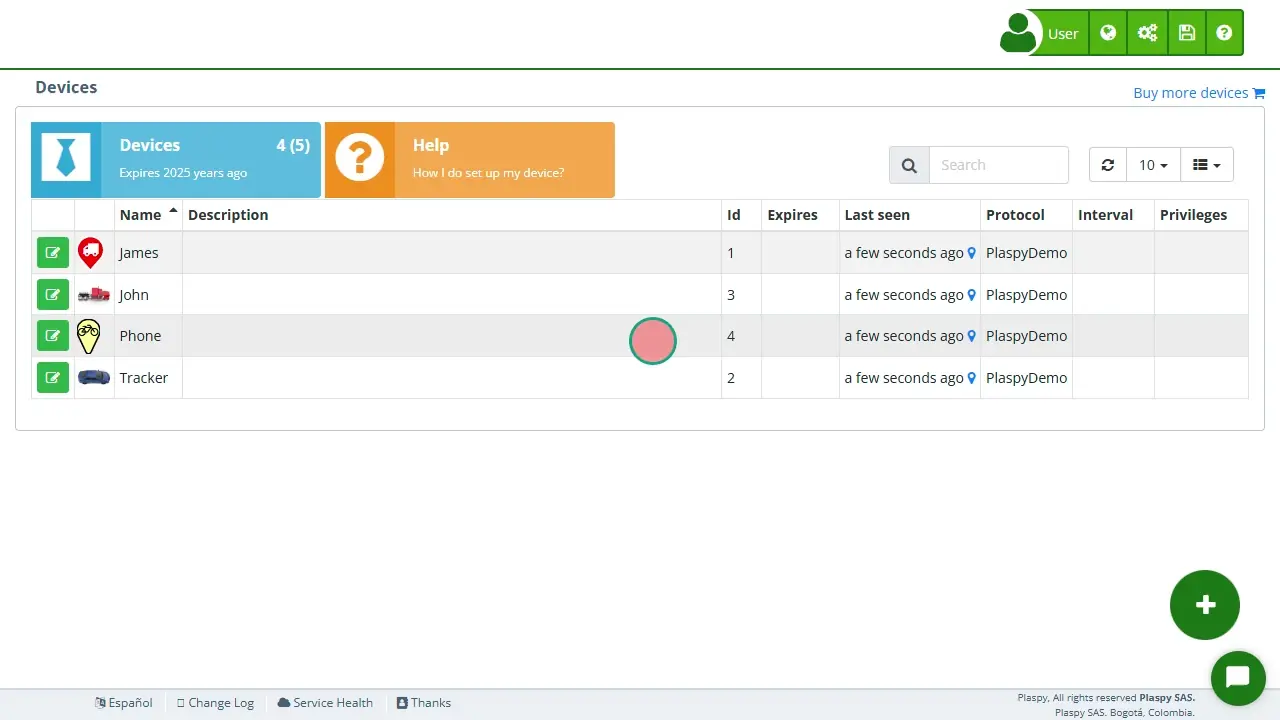Edit the James device with its pencil icon
The height and width of the screenshot is (720, 1280).
(x=52, y=252)
